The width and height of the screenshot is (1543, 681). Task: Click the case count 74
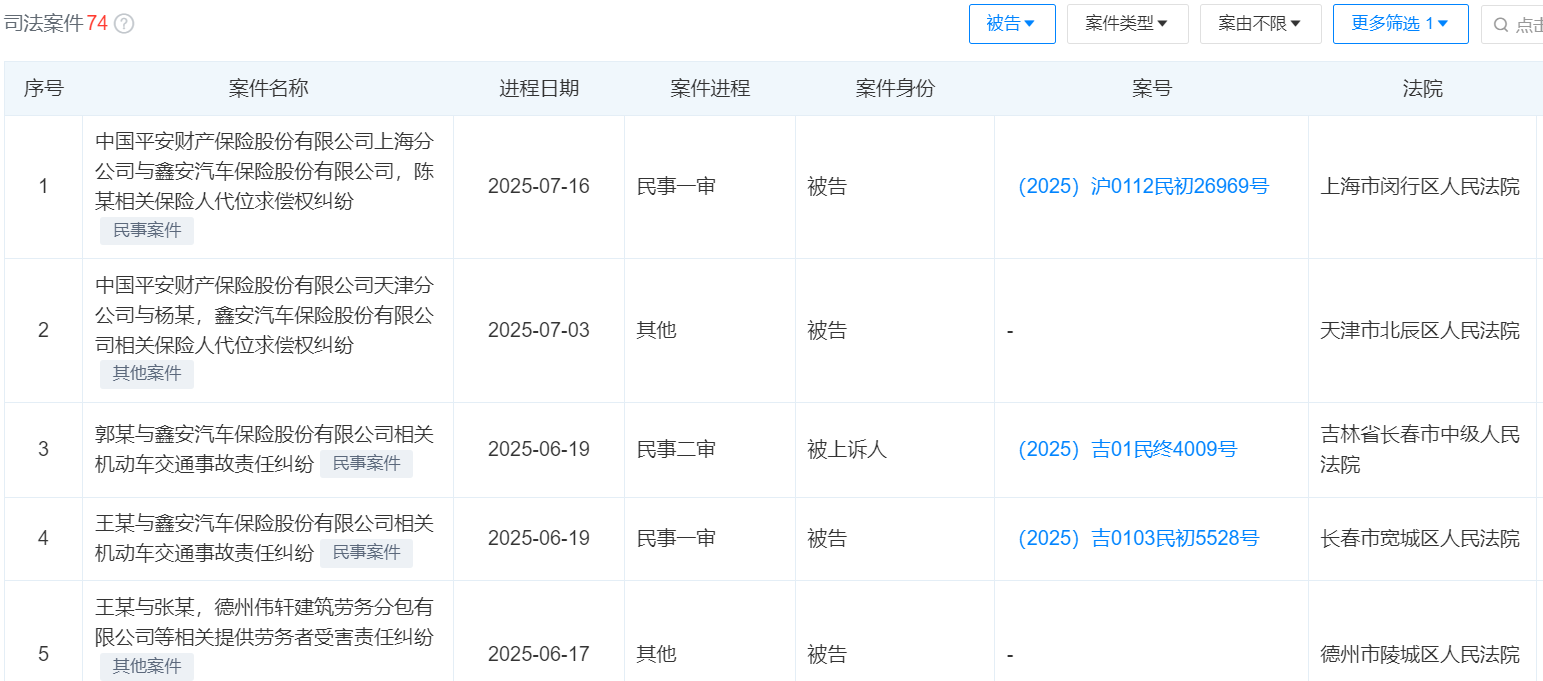[97, 24]
